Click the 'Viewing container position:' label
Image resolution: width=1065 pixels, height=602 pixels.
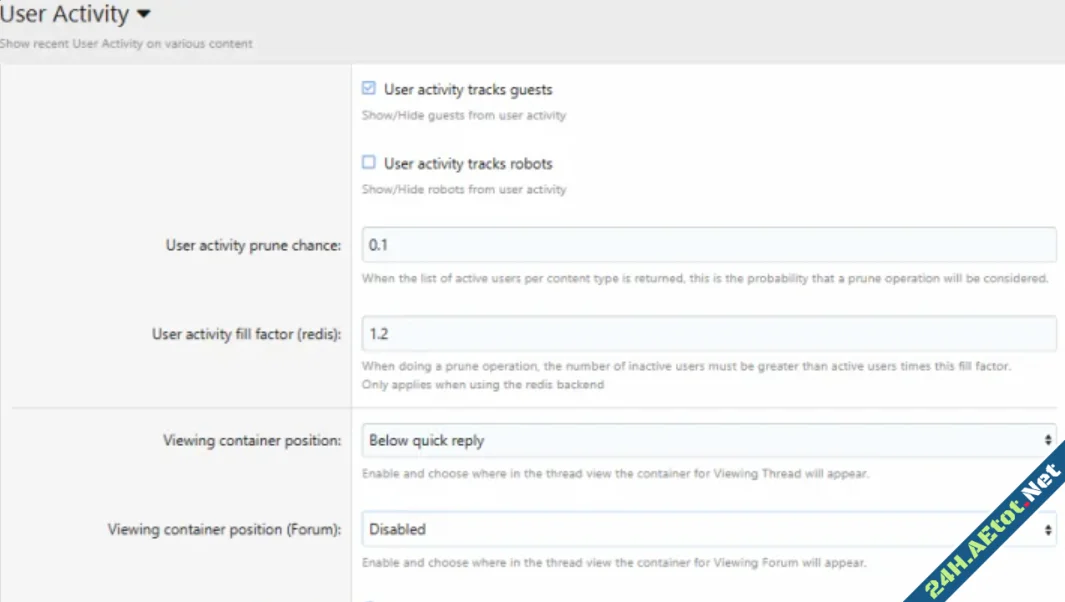coord(252,441)
